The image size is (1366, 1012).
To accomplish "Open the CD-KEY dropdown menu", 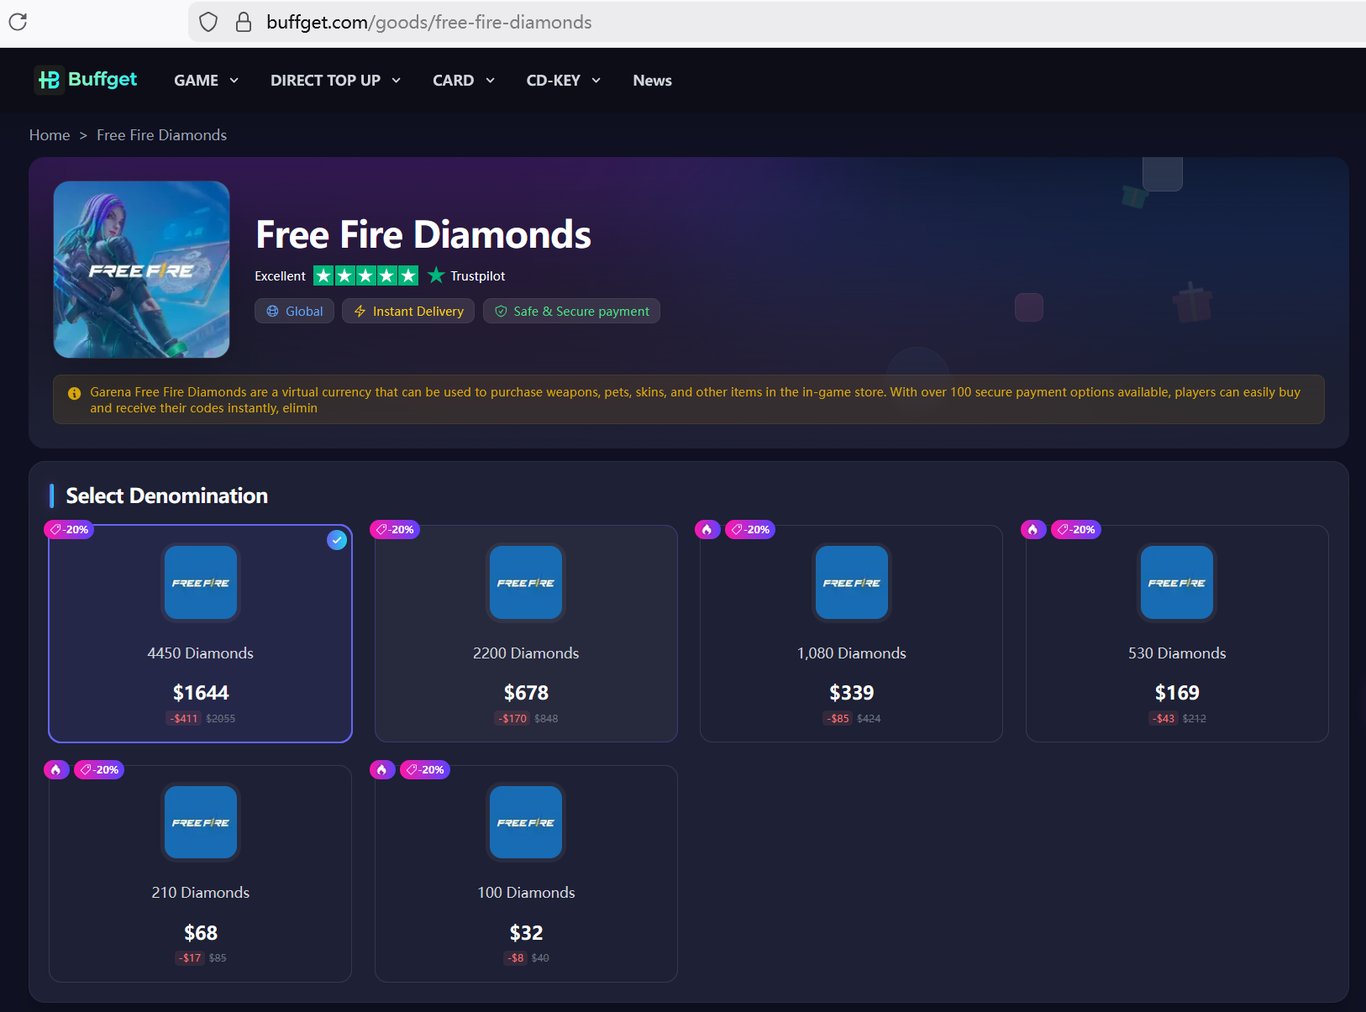I will (x=564, y=80).
